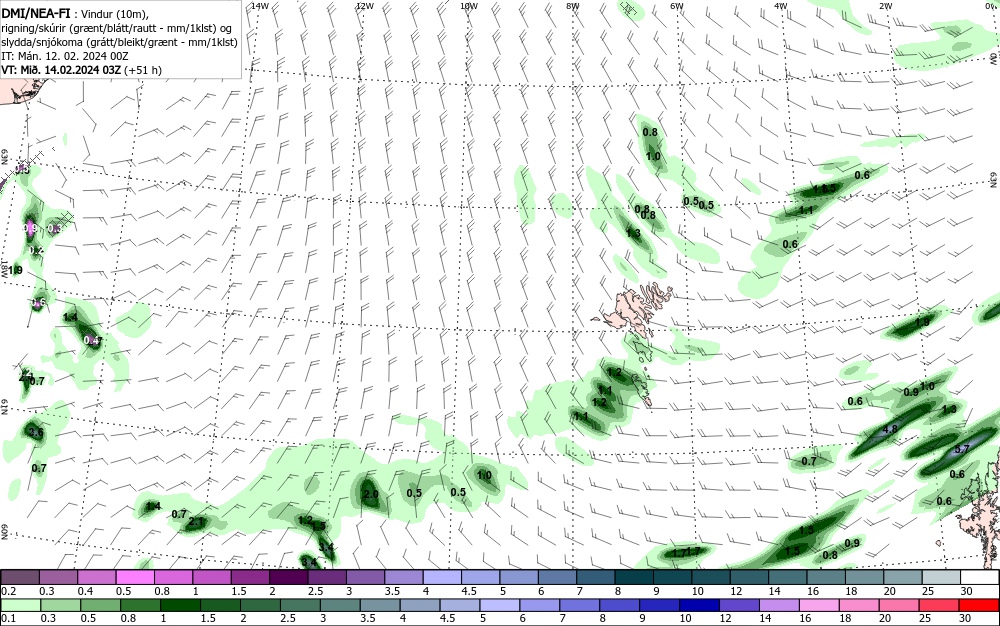Viewport: 1000px width, 626px height.
Task: Click the 2.0 precipitation value on the map
Action: [371, 494]
